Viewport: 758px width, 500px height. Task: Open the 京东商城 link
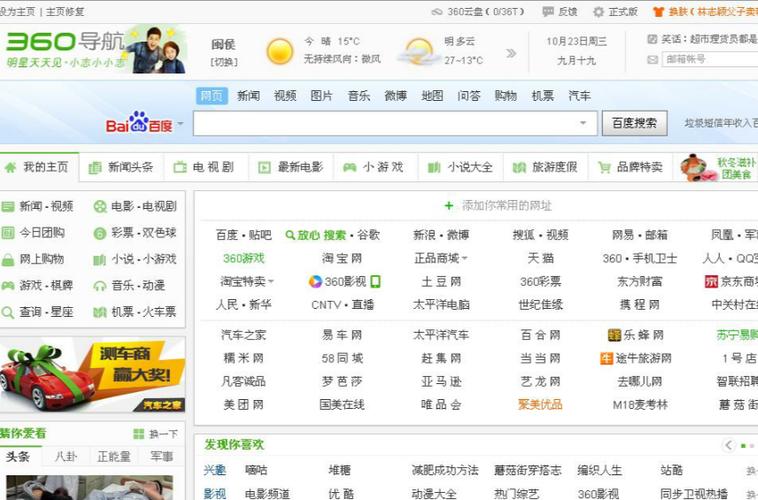click(739, 282)
